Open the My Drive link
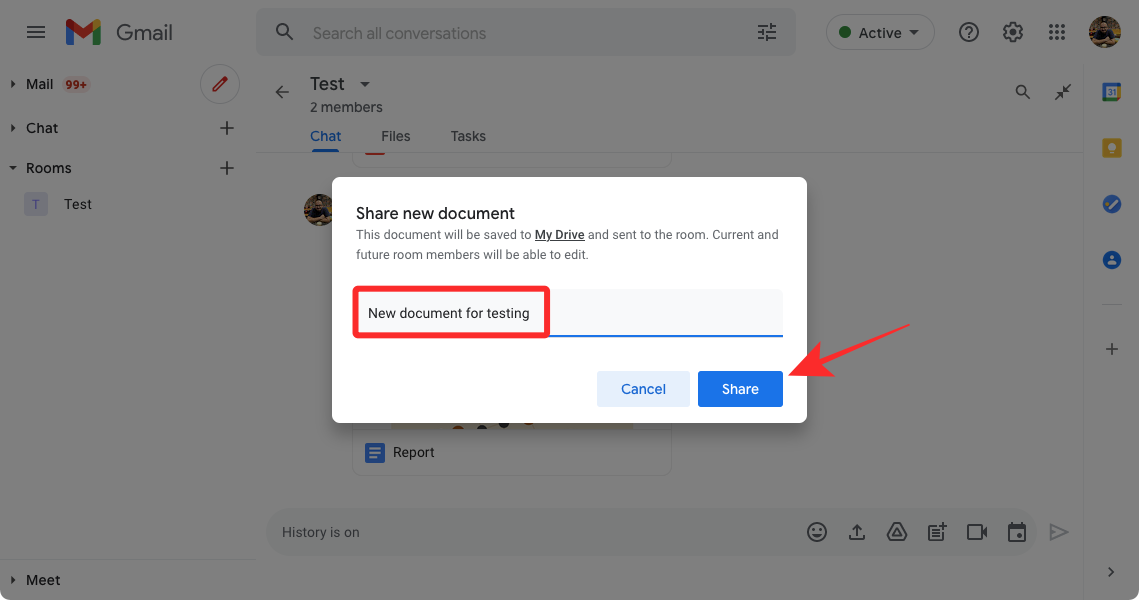Screen dimensions: 1139x600 [559, 235]
